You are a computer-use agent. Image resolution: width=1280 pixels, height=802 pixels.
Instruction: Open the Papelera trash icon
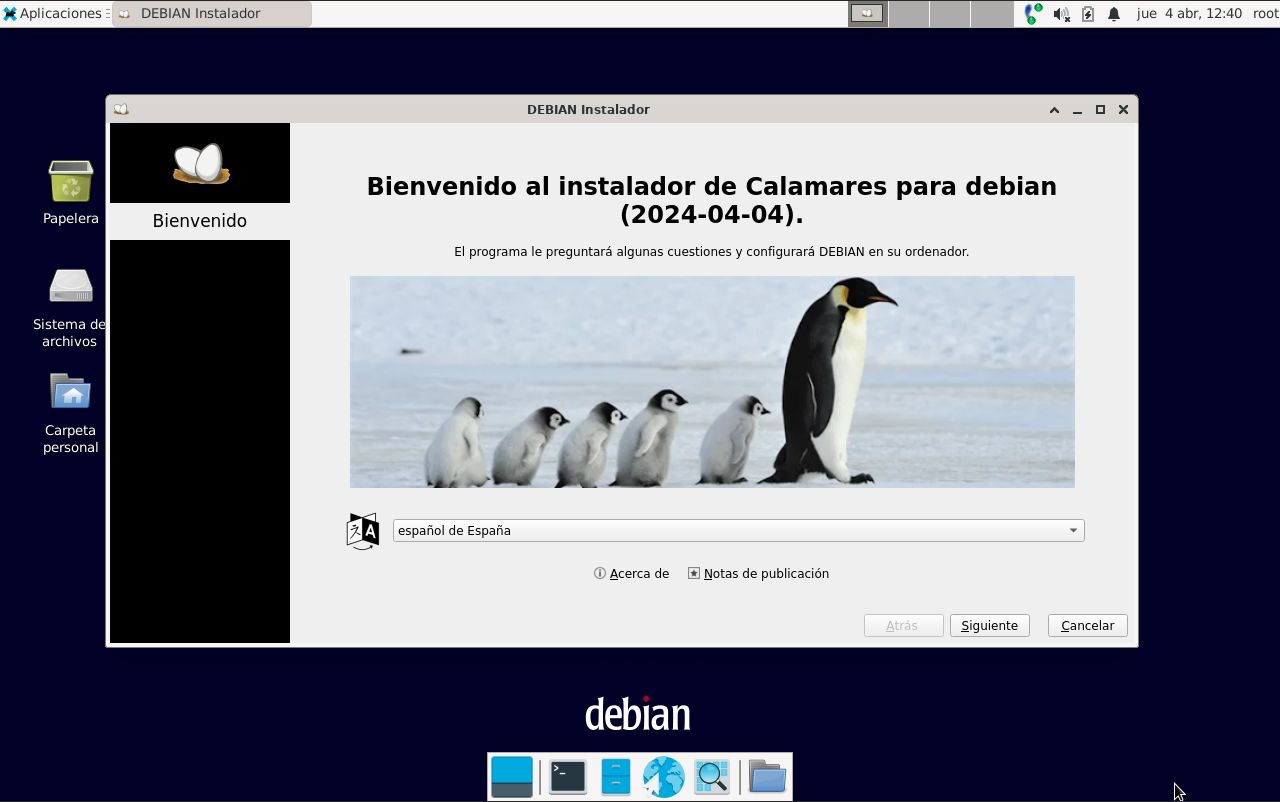[71, 182]
